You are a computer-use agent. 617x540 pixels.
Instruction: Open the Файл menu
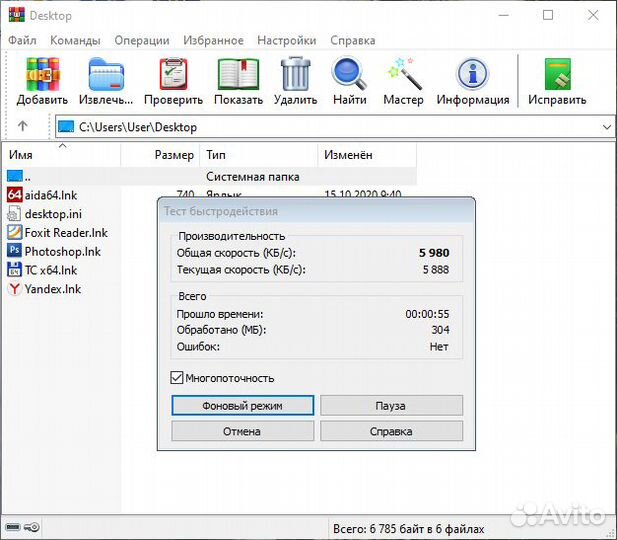point(22,41)
